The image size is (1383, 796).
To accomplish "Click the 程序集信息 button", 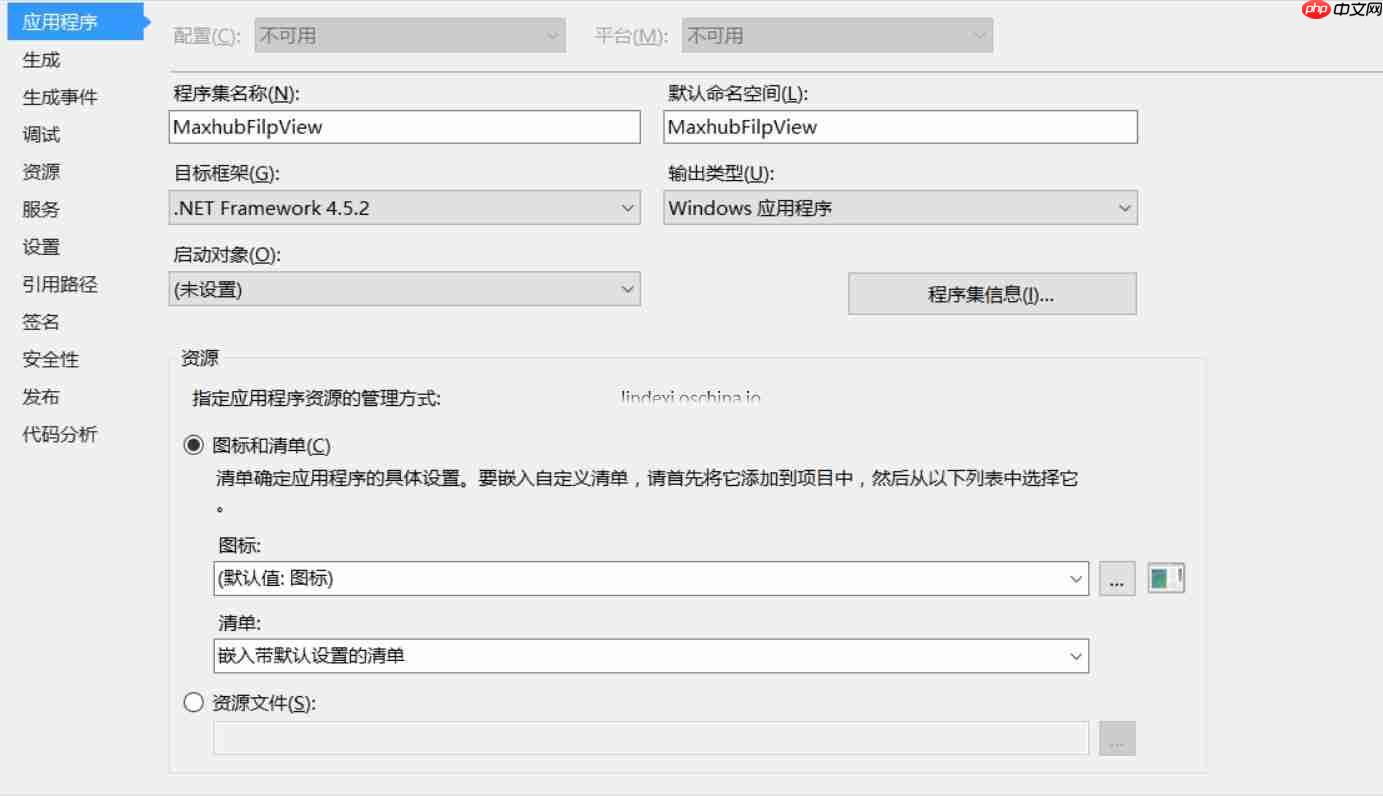I will [991, 293].
